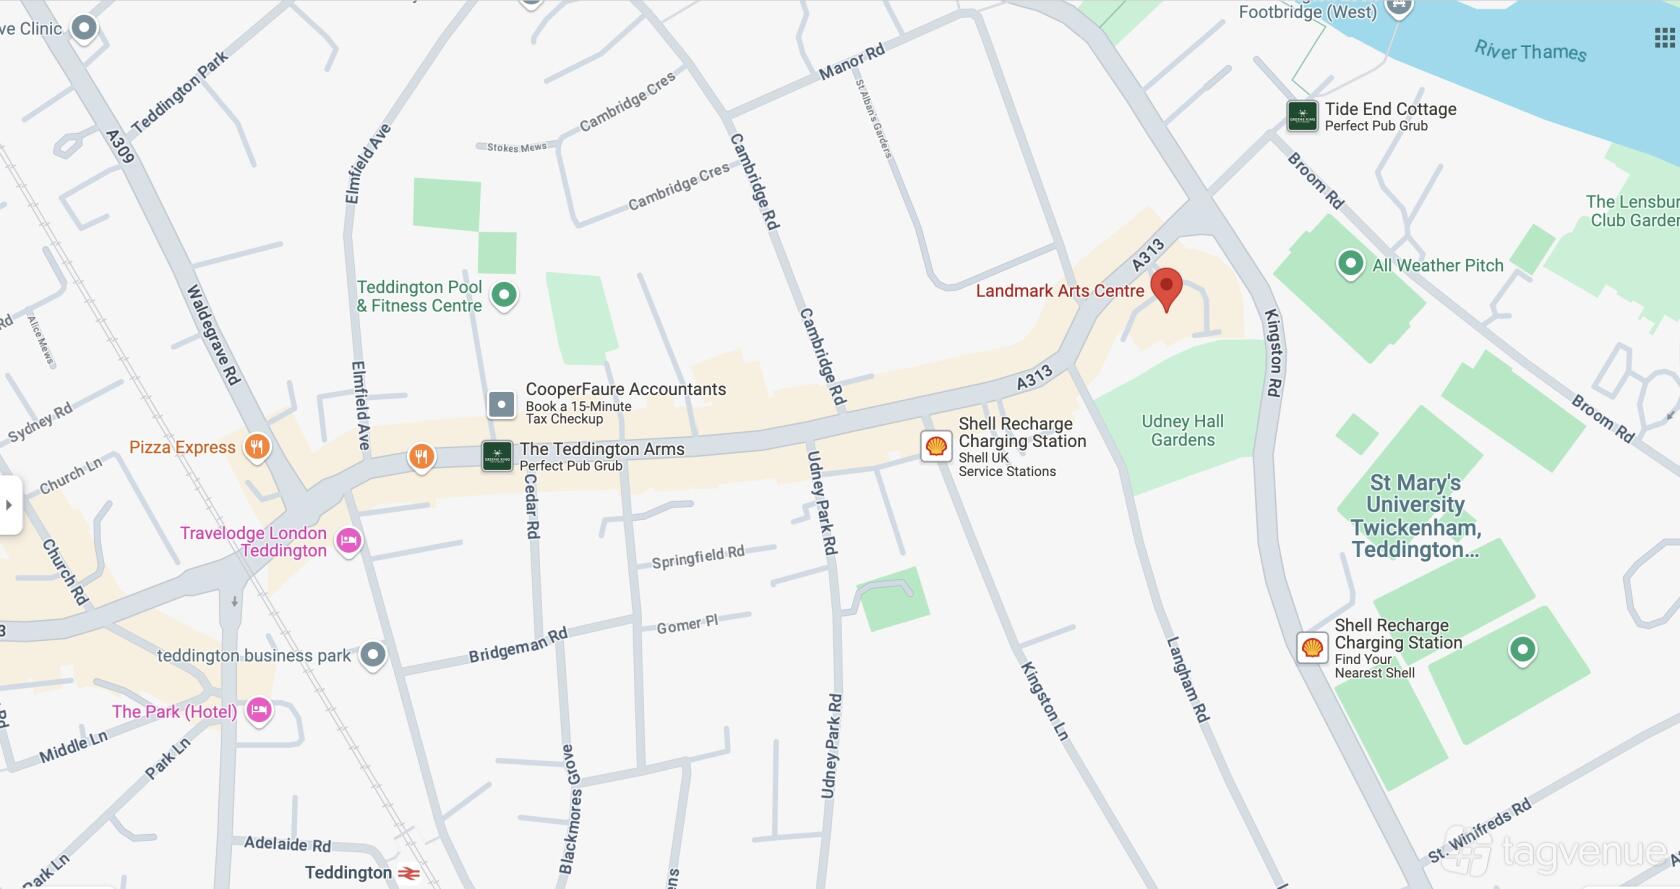Open The Park (Hotel) marker icon
1680x889 pixels.
(259, 711)
